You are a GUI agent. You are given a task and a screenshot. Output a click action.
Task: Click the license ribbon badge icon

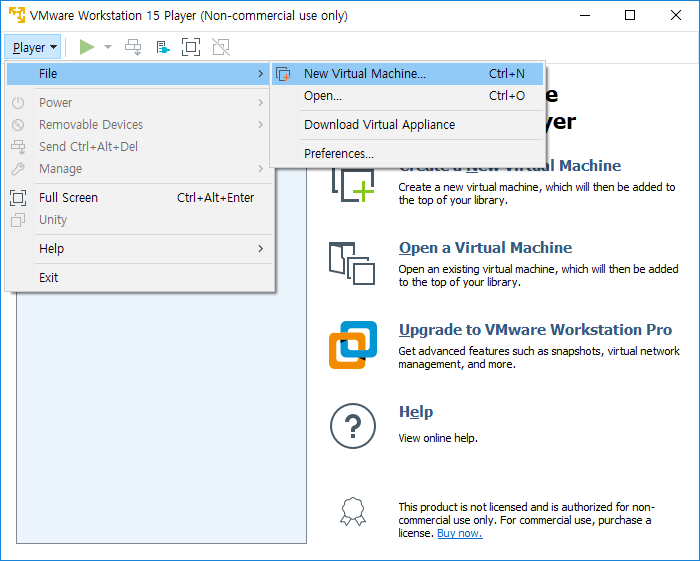pos(353,511)
